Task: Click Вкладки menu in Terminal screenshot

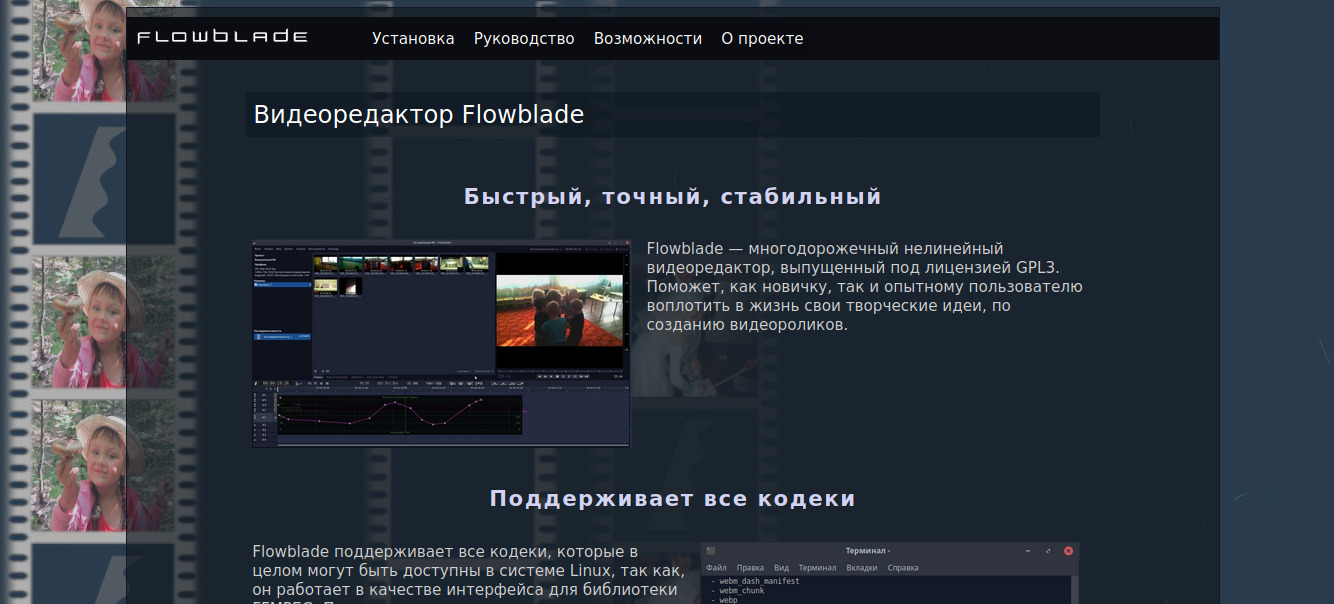Action: (862, 568)
